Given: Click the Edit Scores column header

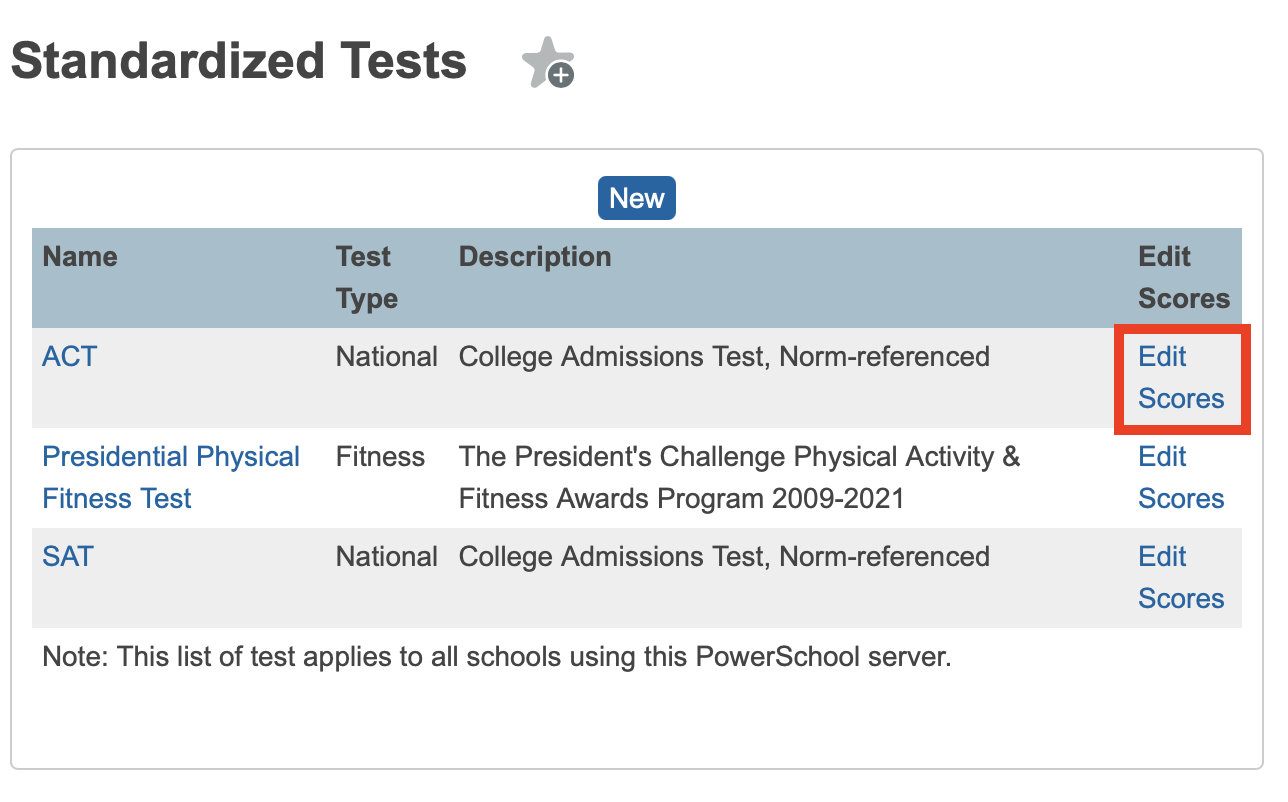Looking at the screenshot, I should point(1183,278).
